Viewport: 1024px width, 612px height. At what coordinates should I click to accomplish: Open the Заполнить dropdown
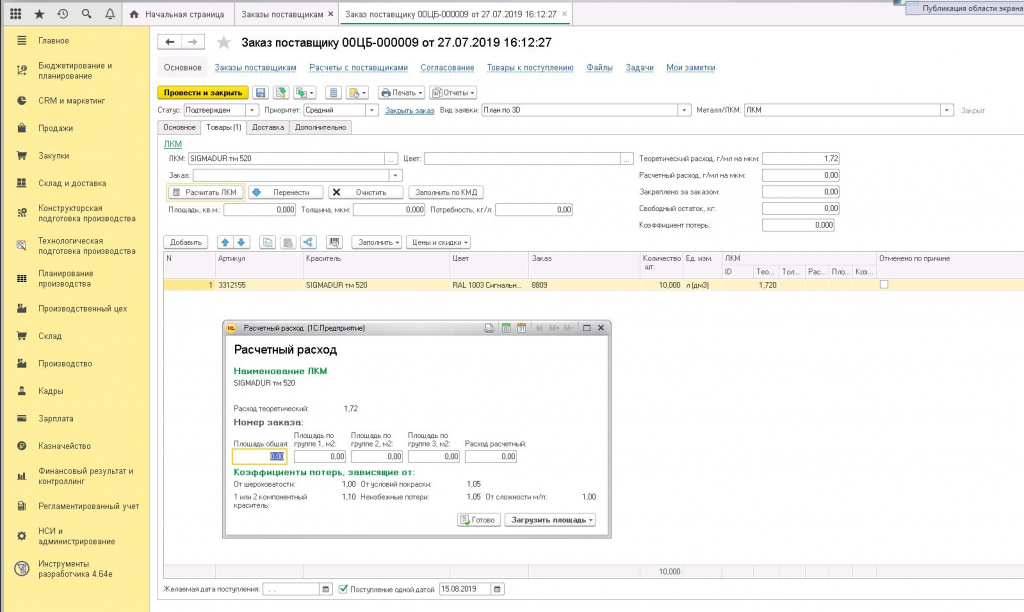(x=377, y=242)
